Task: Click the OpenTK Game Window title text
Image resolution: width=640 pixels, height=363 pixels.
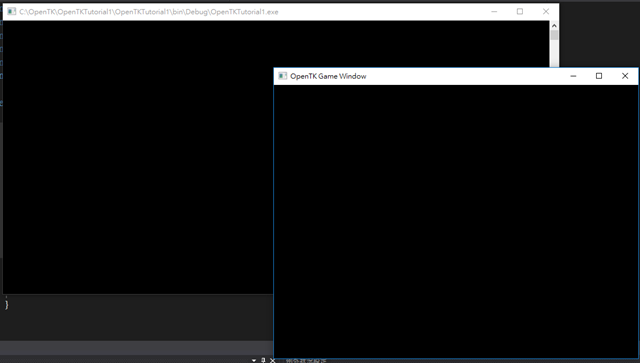Action: 328,76
